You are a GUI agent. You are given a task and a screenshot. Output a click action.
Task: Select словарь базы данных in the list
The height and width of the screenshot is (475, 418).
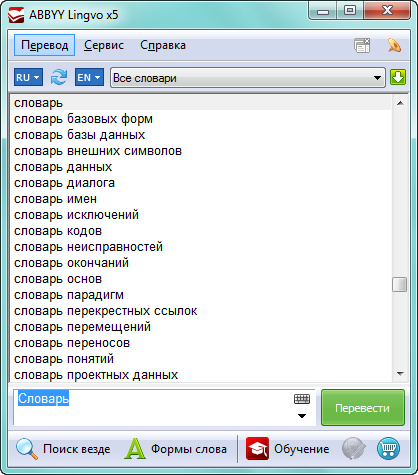(201, 135)
